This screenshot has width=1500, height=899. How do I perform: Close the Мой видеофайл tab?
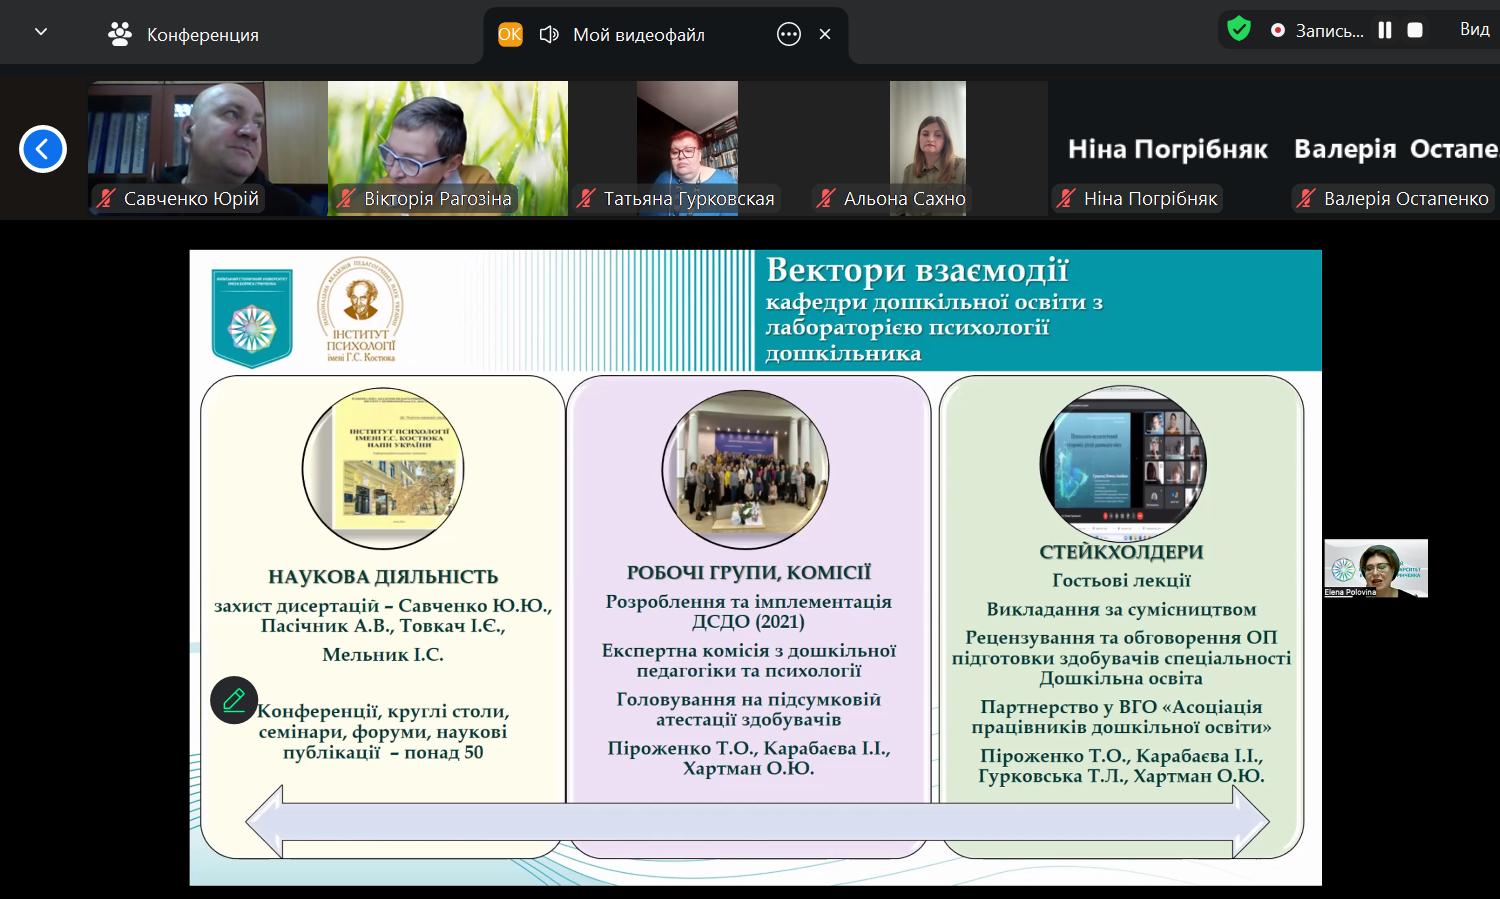point(825,35)
